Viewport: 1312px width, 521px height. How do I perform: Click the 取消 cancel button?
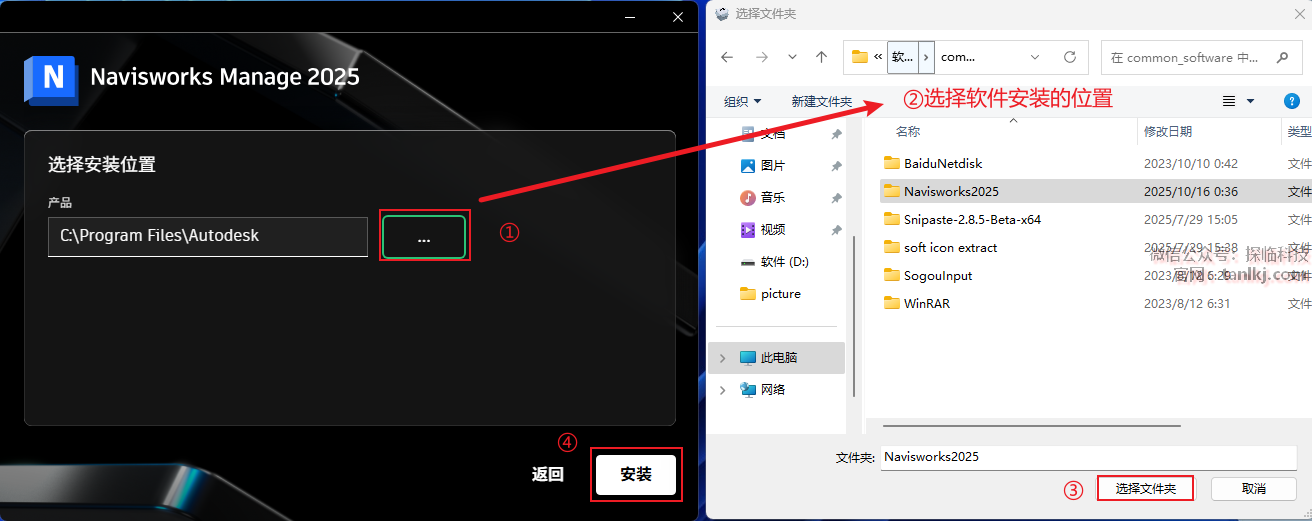click(1254, 488)
